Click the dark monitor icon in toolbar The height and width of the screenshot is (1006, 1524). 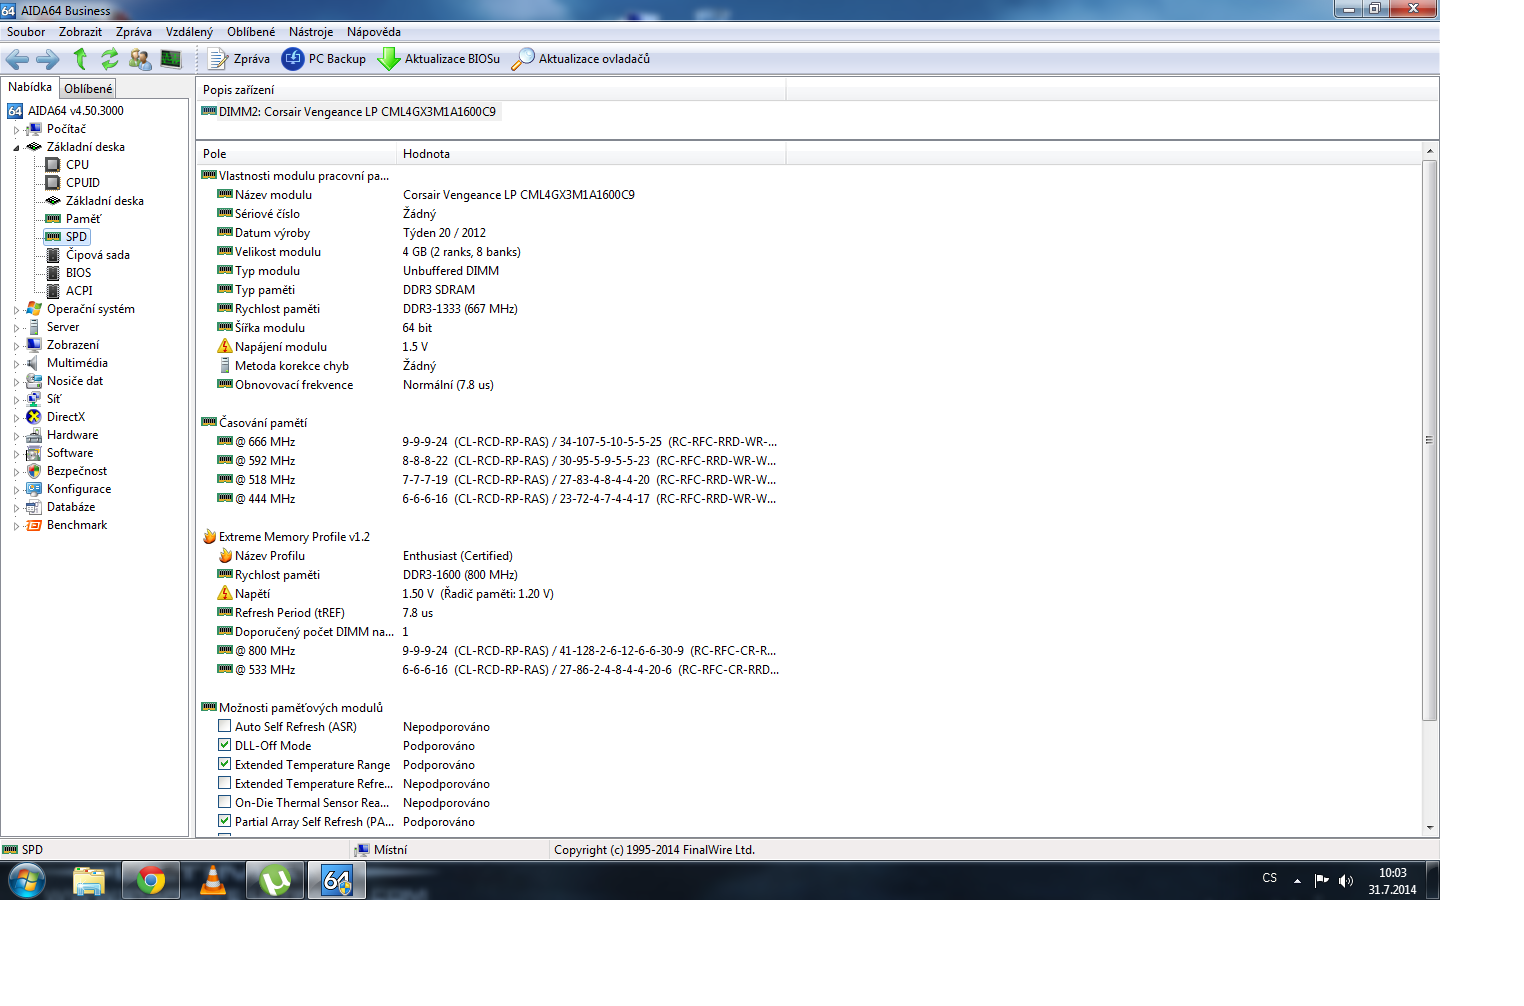click(x=171, y=59)
